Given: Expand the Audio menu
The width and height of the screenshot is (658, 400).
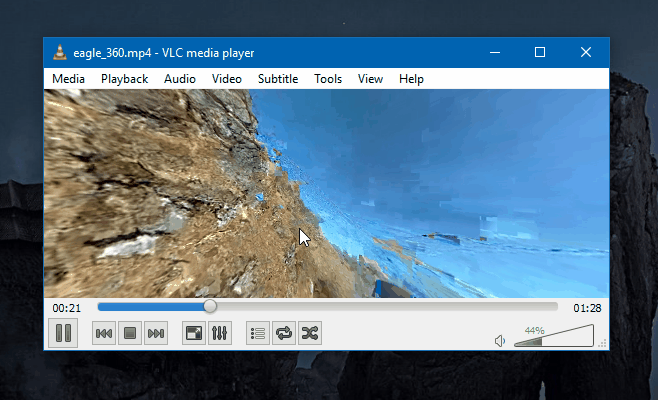Looking at the screenshot, I should [180, 79].
